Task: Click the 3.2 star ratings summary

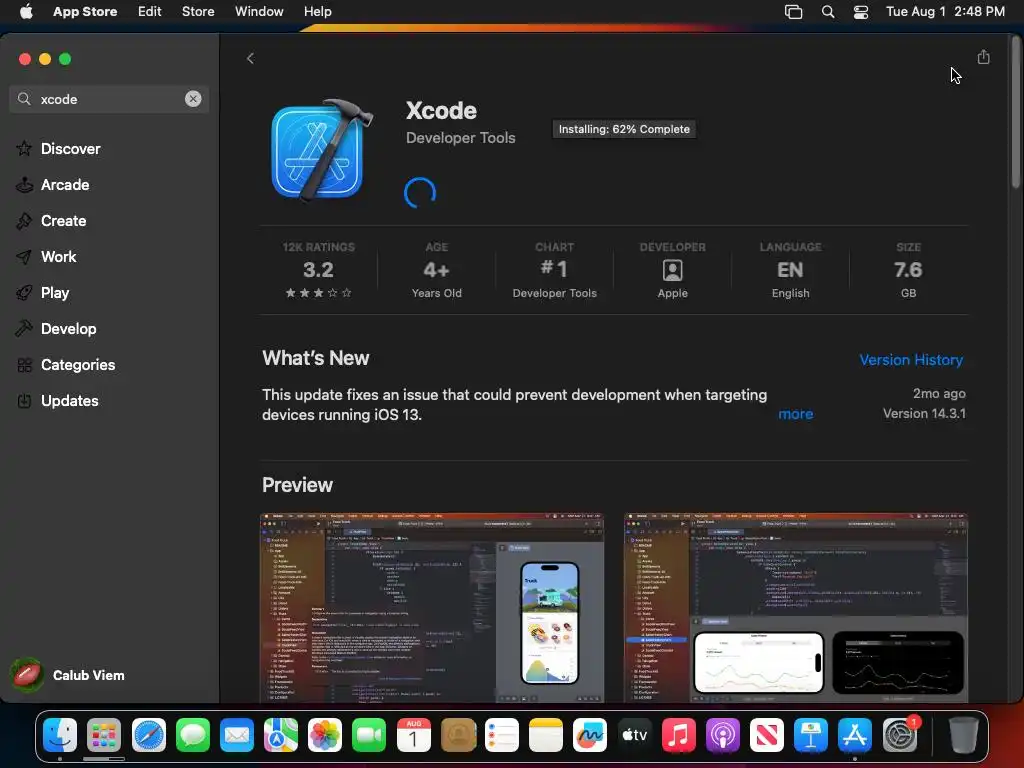Action: tap(319, 270)
